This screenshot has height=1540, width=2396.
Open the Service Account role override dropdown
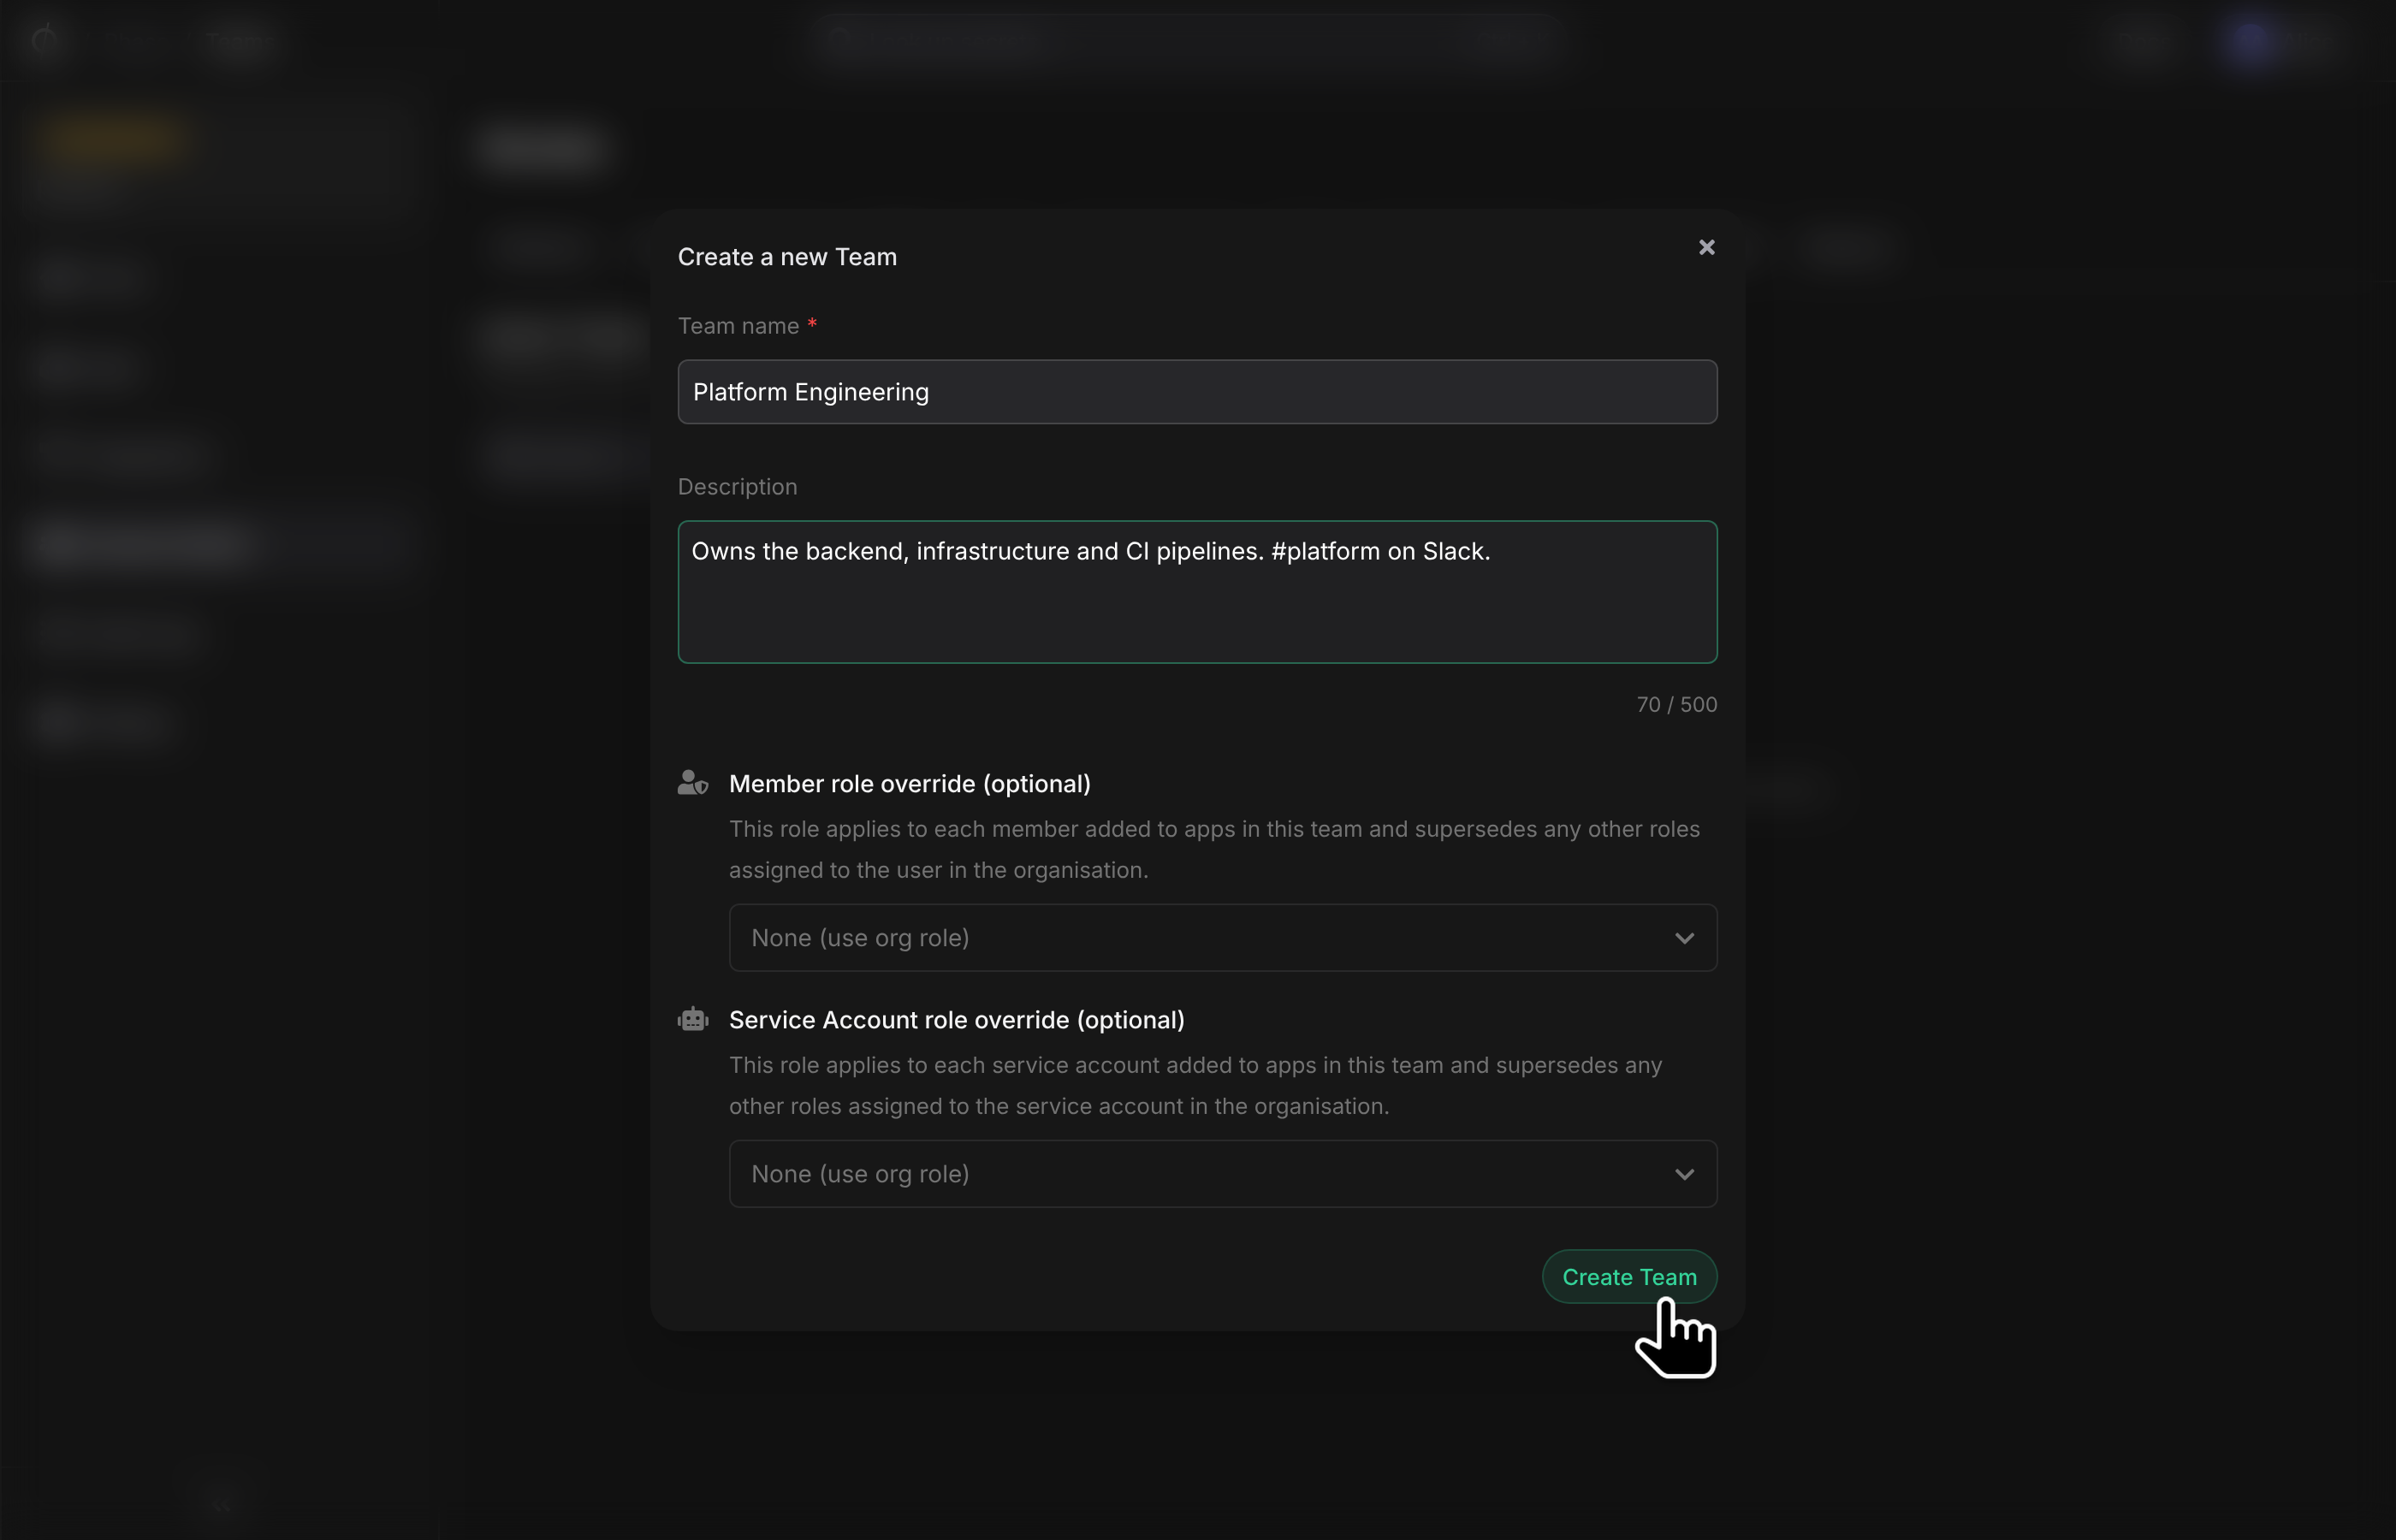(1222, 1174)
